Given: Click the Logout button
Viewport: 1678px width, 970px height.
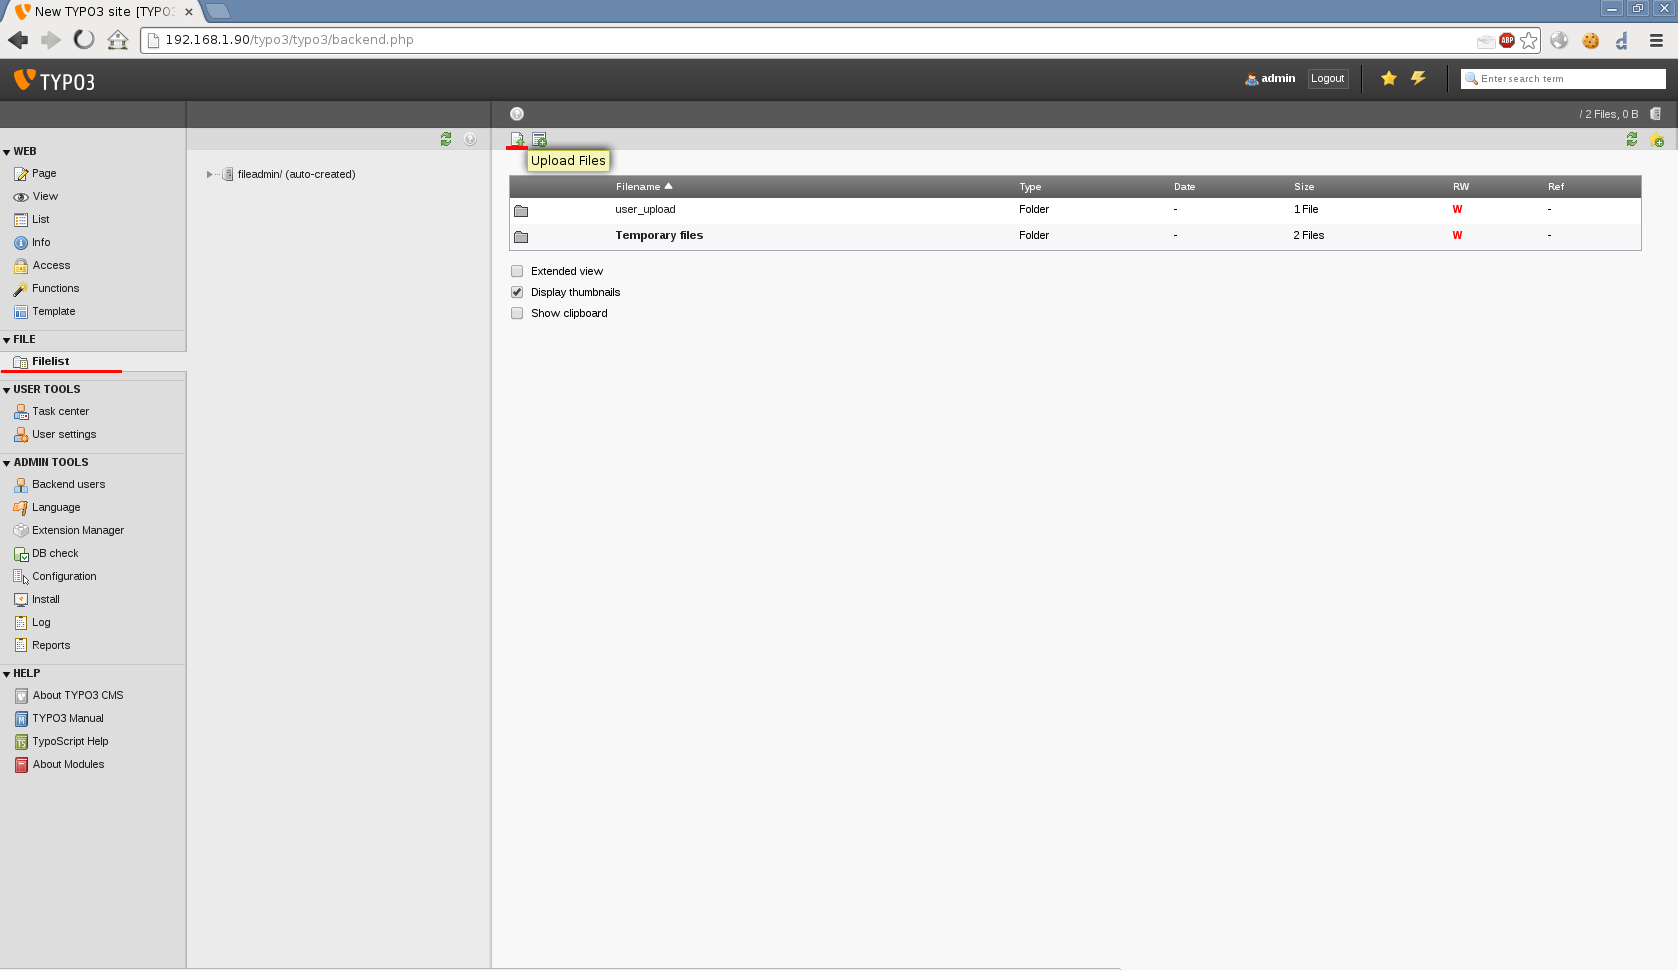Looking at the screenshot, I should (x=1327, y=78).
